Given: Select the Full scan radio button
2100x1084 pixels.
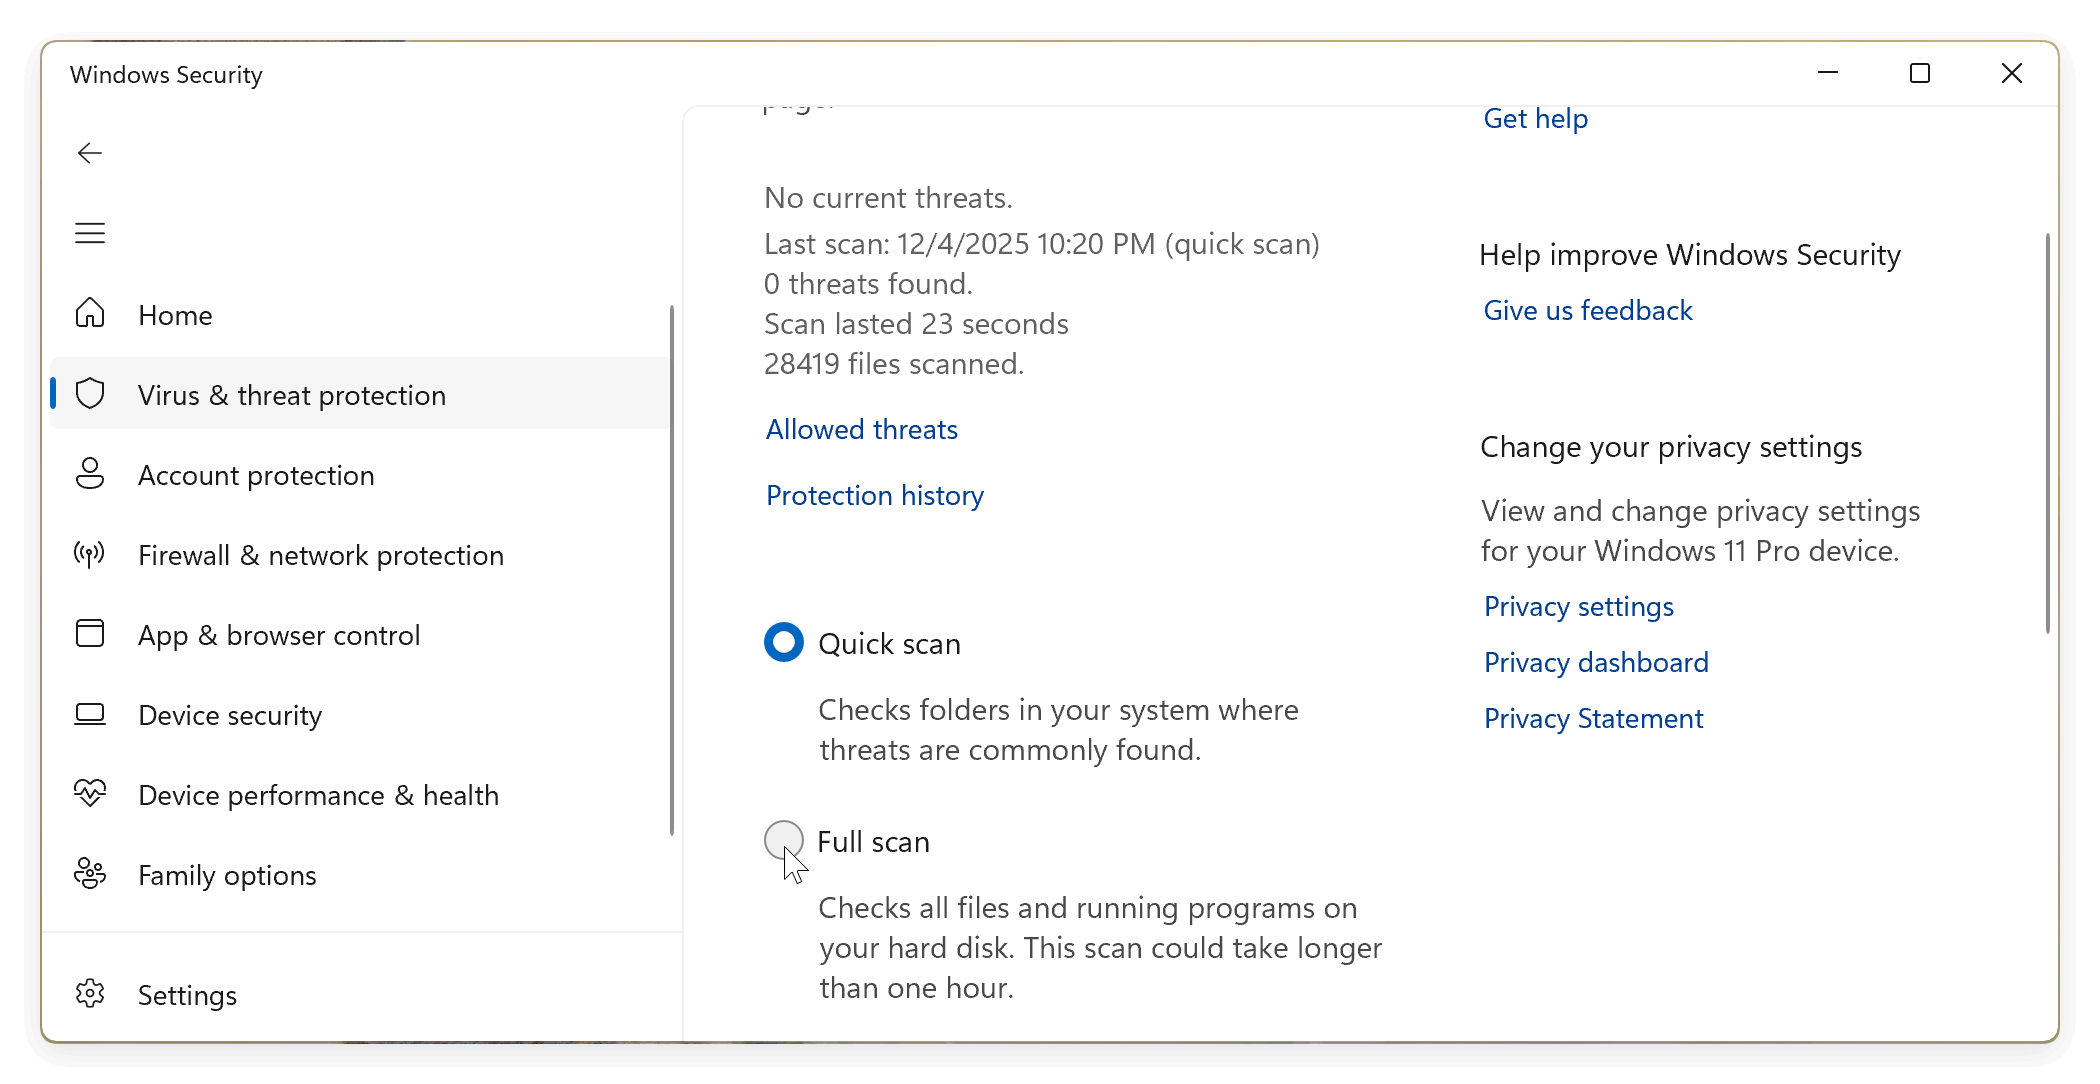Looking at the screenshot, I should pyautogui.click(x=783, y=840).
